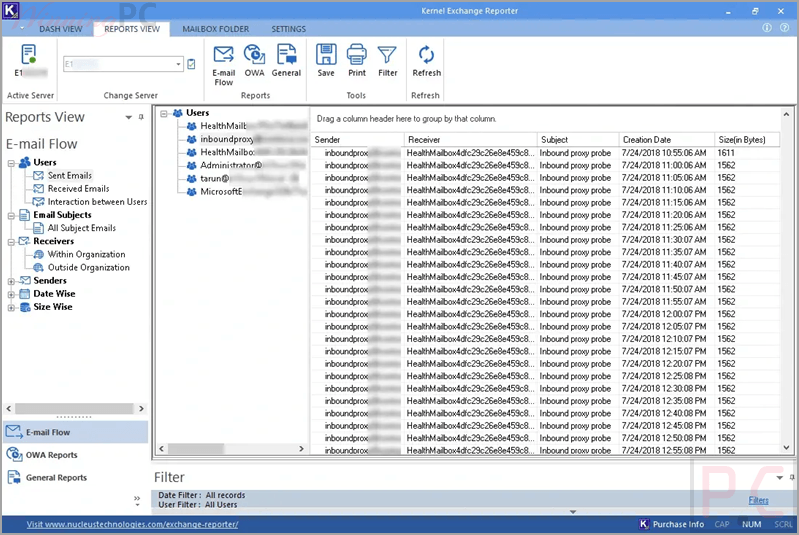Switch to SETTINGS tab
Image resolution: width=799 pixels, height=535 pixels.
(x=288, y=29)
